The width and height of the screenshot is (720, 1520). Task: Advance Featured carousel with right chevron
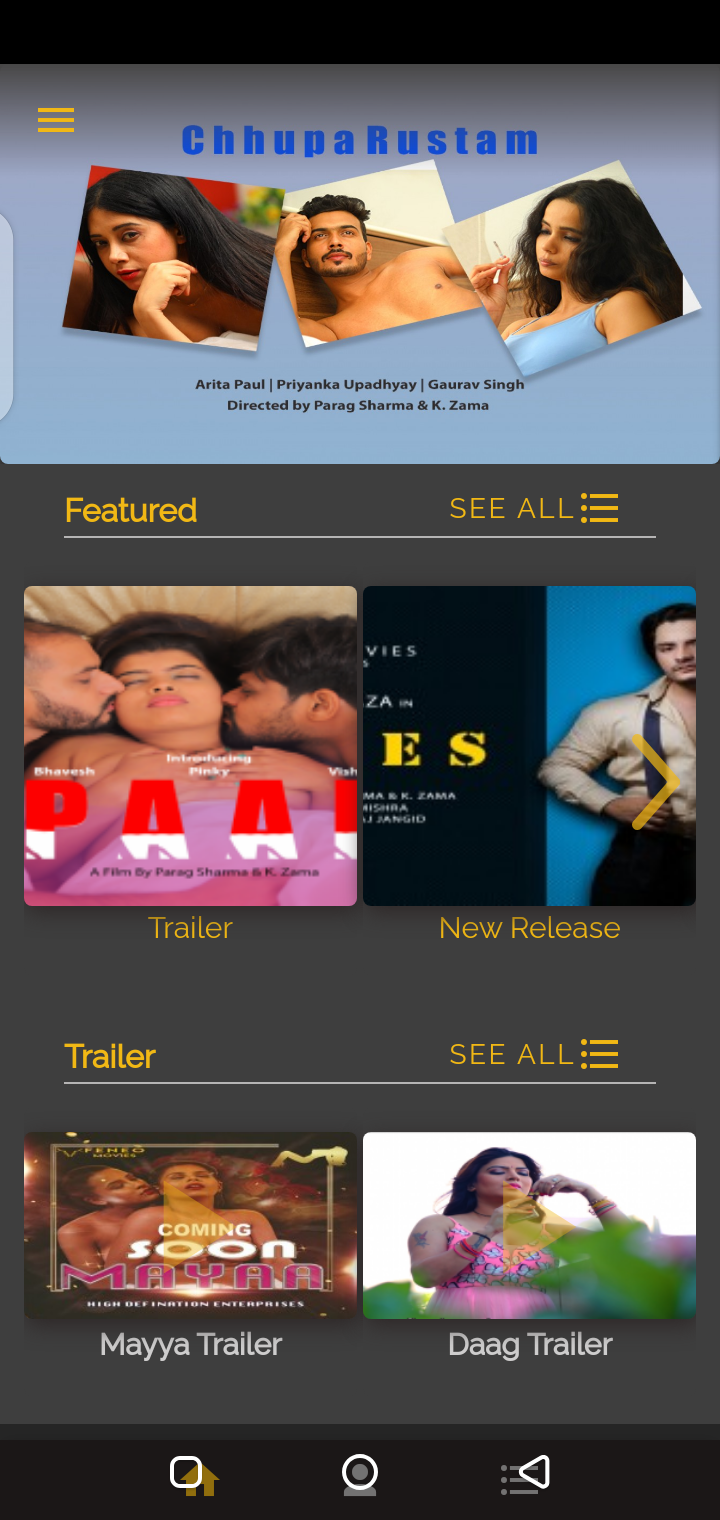tap(655, 782)
